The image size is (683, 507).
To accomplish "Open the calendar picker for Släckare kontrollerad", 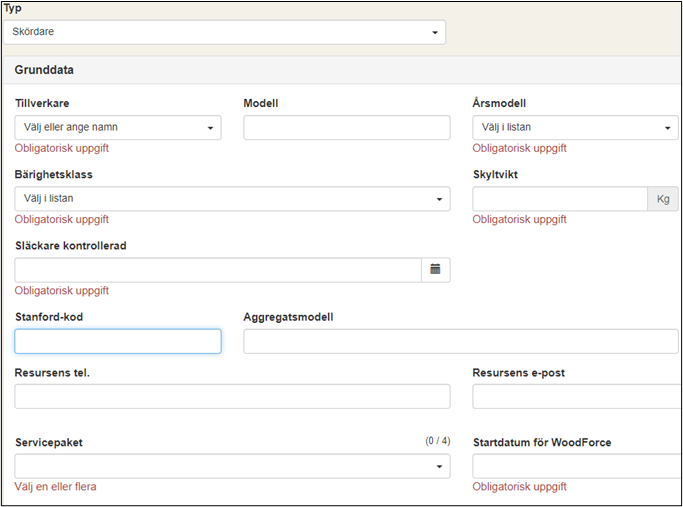I will tap(435, 270).
